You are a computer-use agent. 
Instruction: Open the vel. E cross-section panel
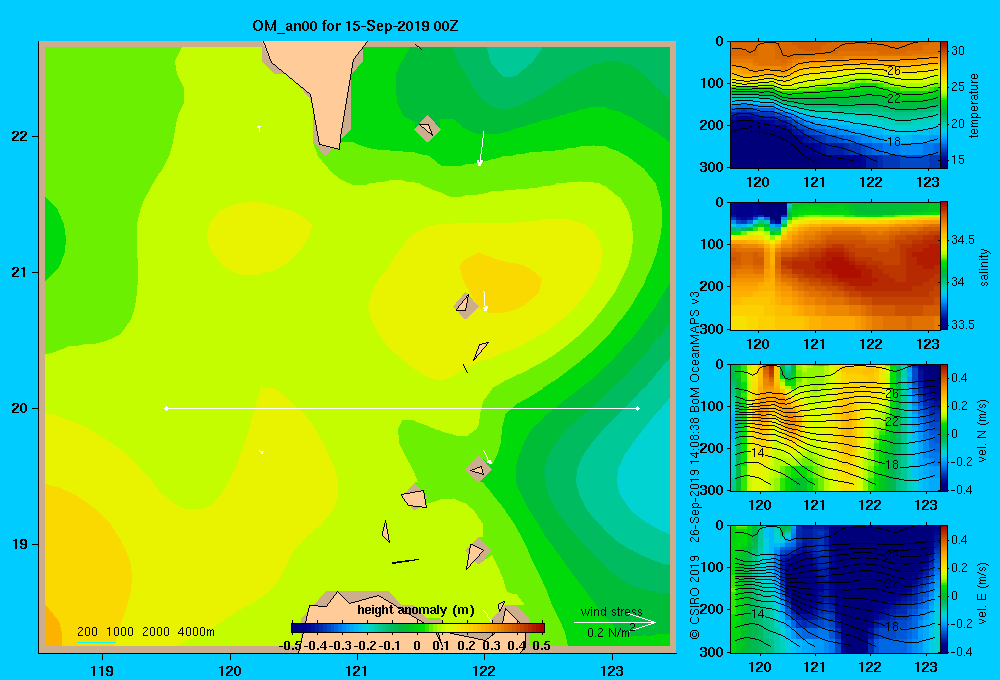click(834, 589)
